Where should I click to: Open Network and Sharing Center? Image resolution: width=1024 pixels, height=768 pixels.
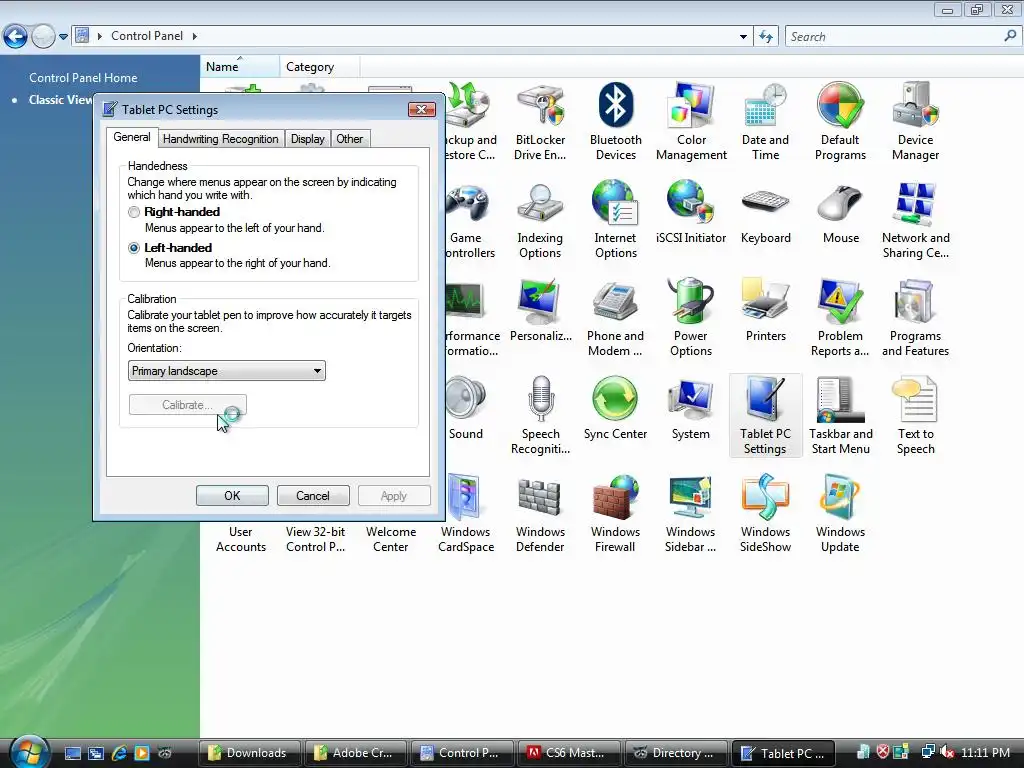(x=916, y=221)
